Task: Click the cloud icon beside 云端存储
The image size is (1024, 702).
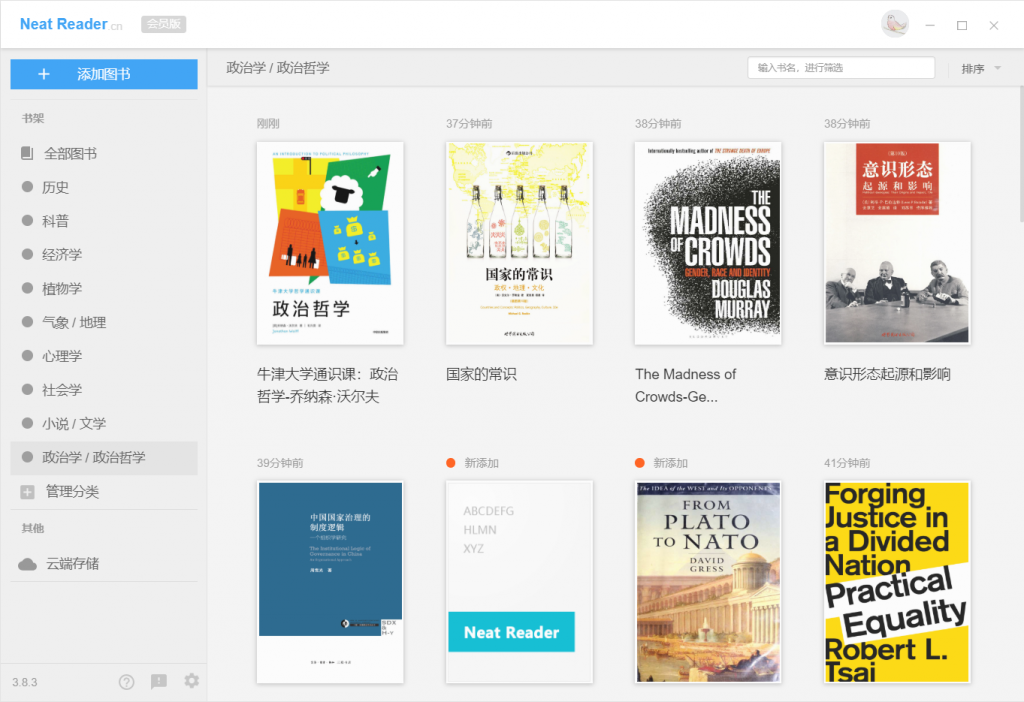Action: tap(27, 564)
